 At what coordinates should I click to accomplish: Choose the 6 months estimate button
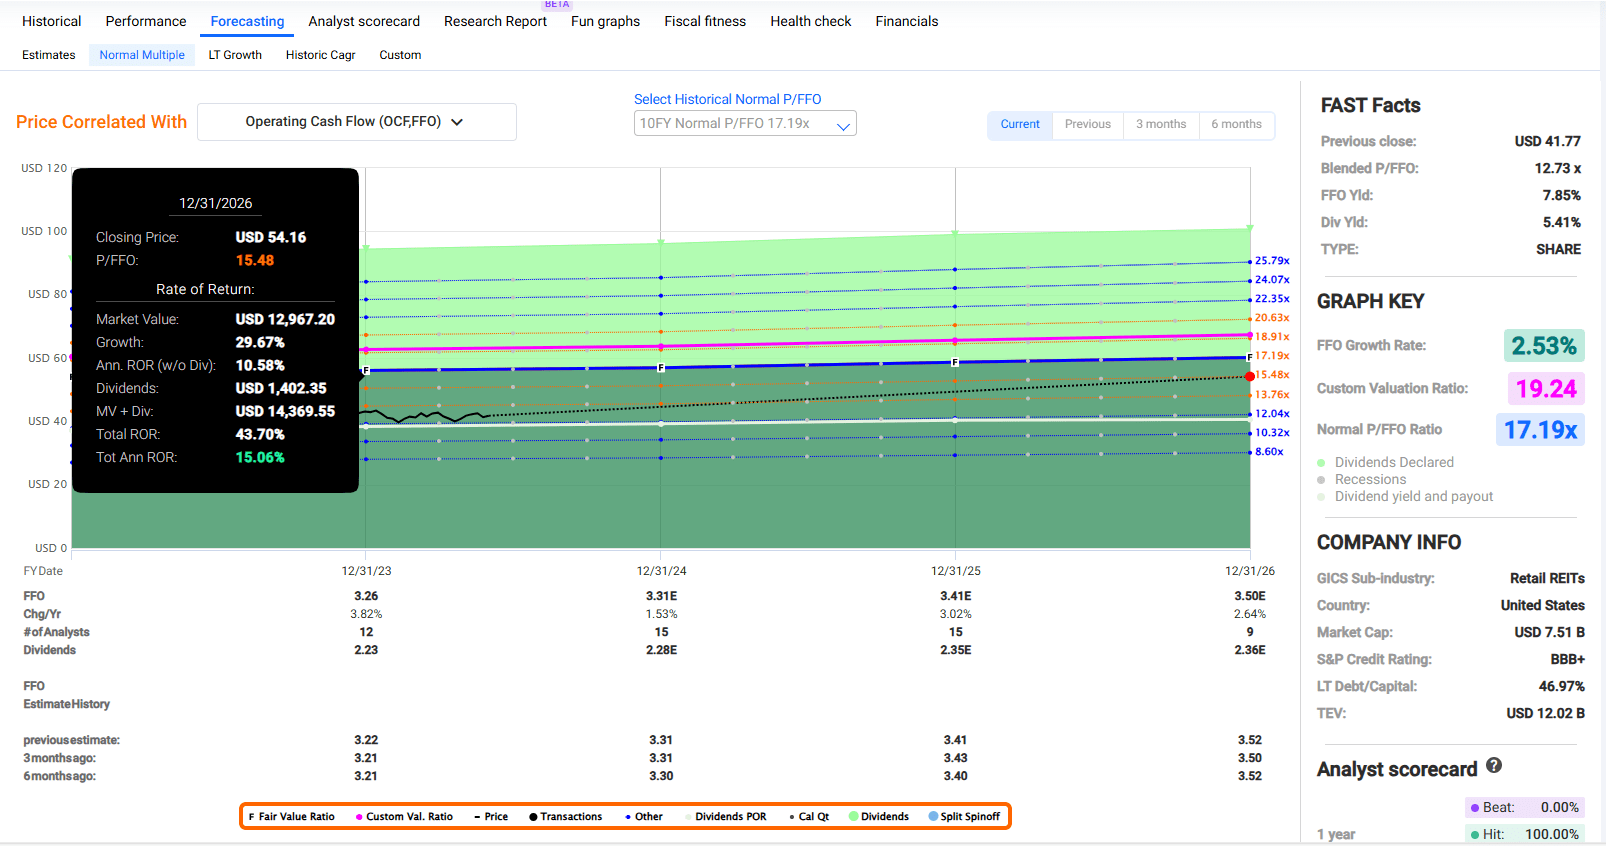tap(1236, 124)
